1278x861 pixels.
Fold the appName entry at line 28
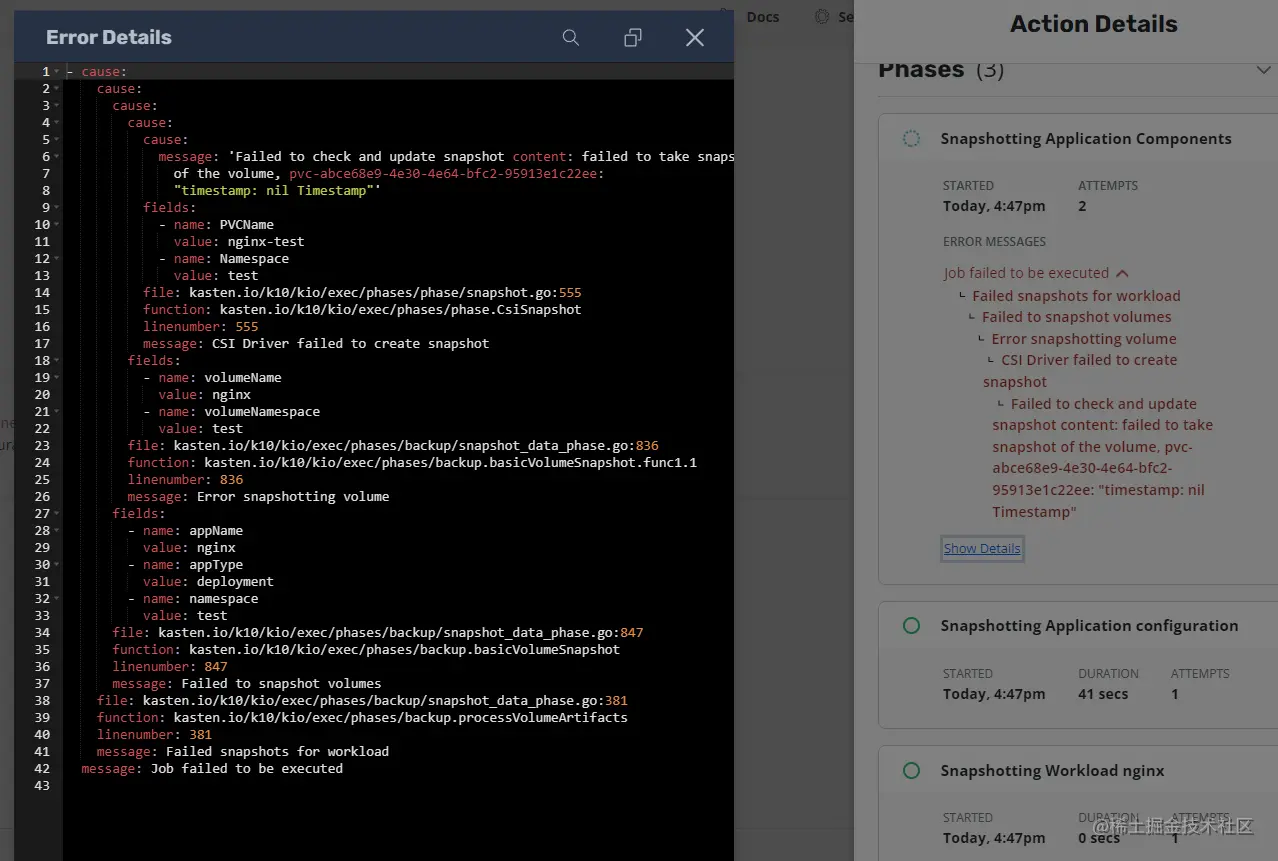pos(57,531)
